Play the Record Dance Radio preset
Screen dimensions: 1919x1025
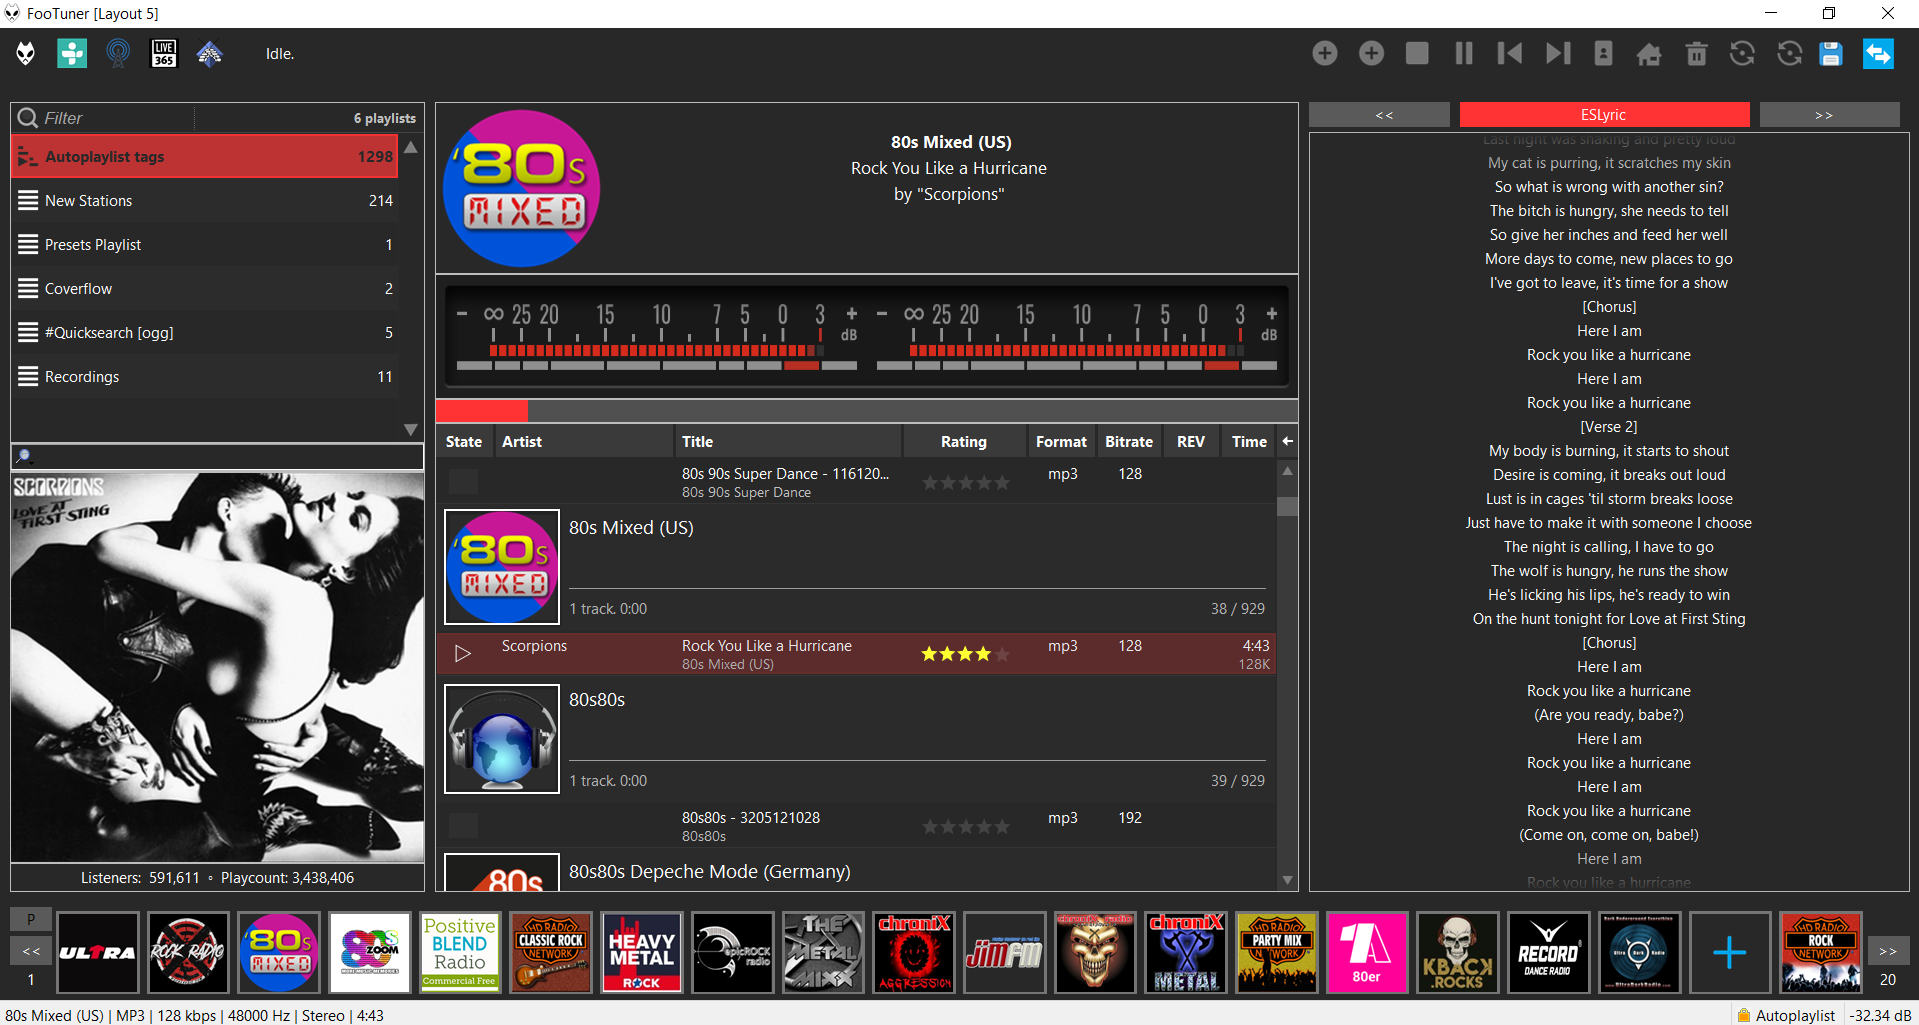(x=1548, y=952)
